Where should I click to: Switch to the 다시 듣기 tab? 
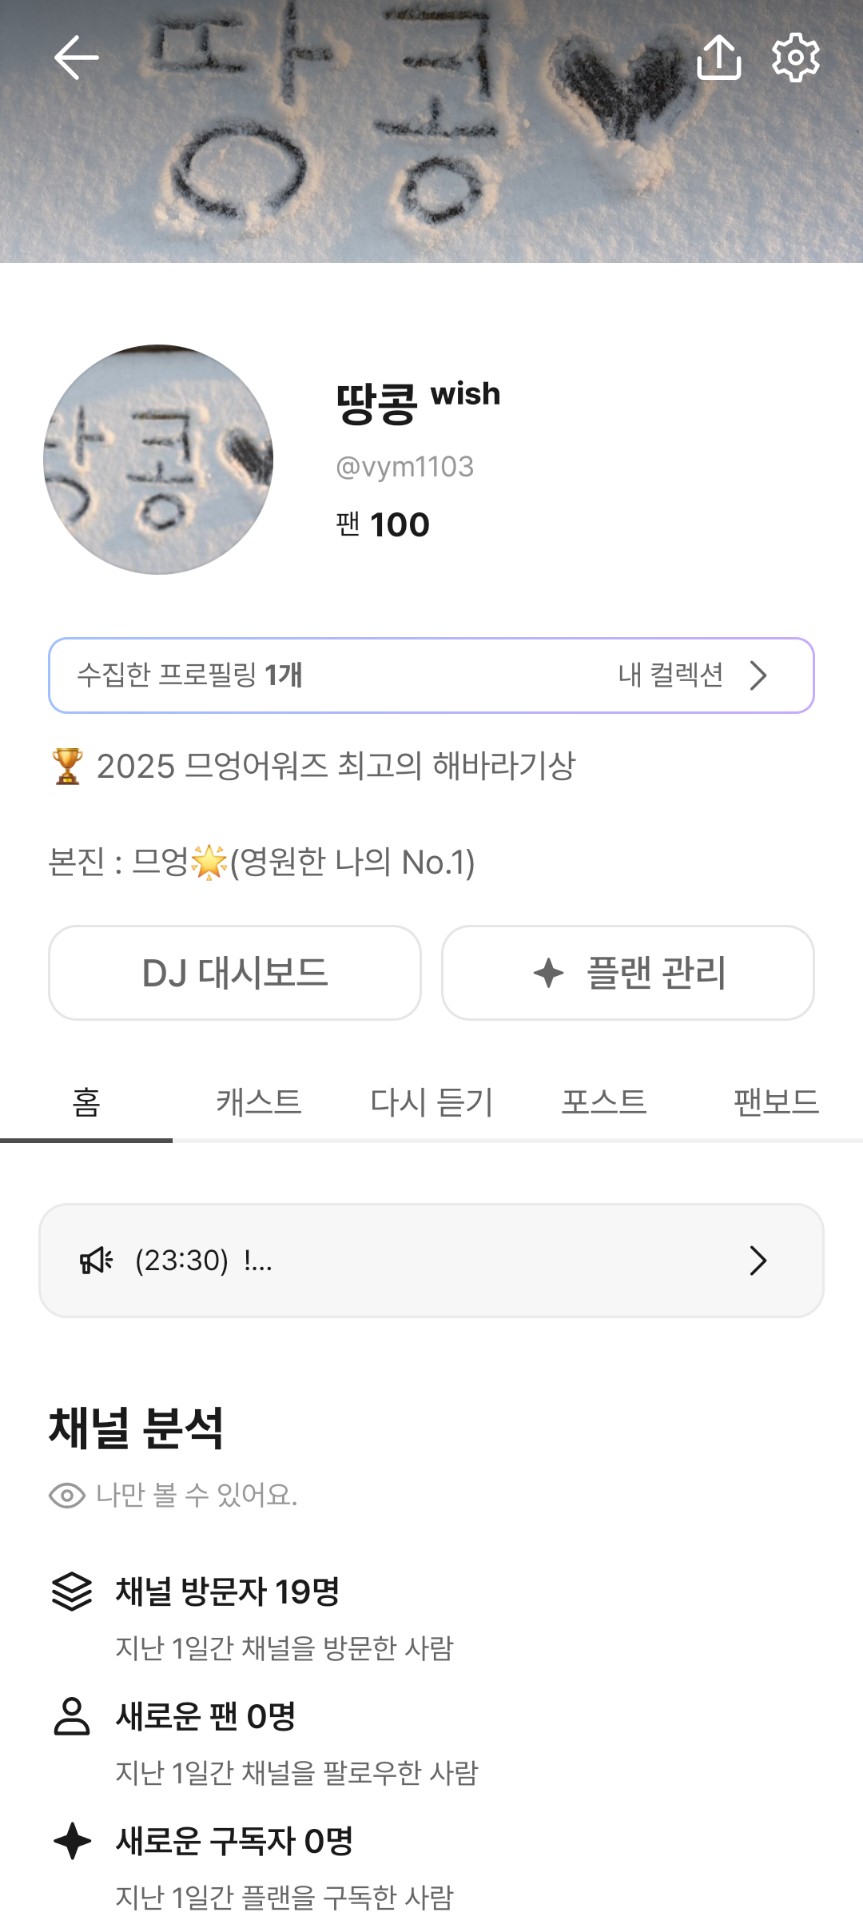pyautogui.click(x=431, y=1102)
